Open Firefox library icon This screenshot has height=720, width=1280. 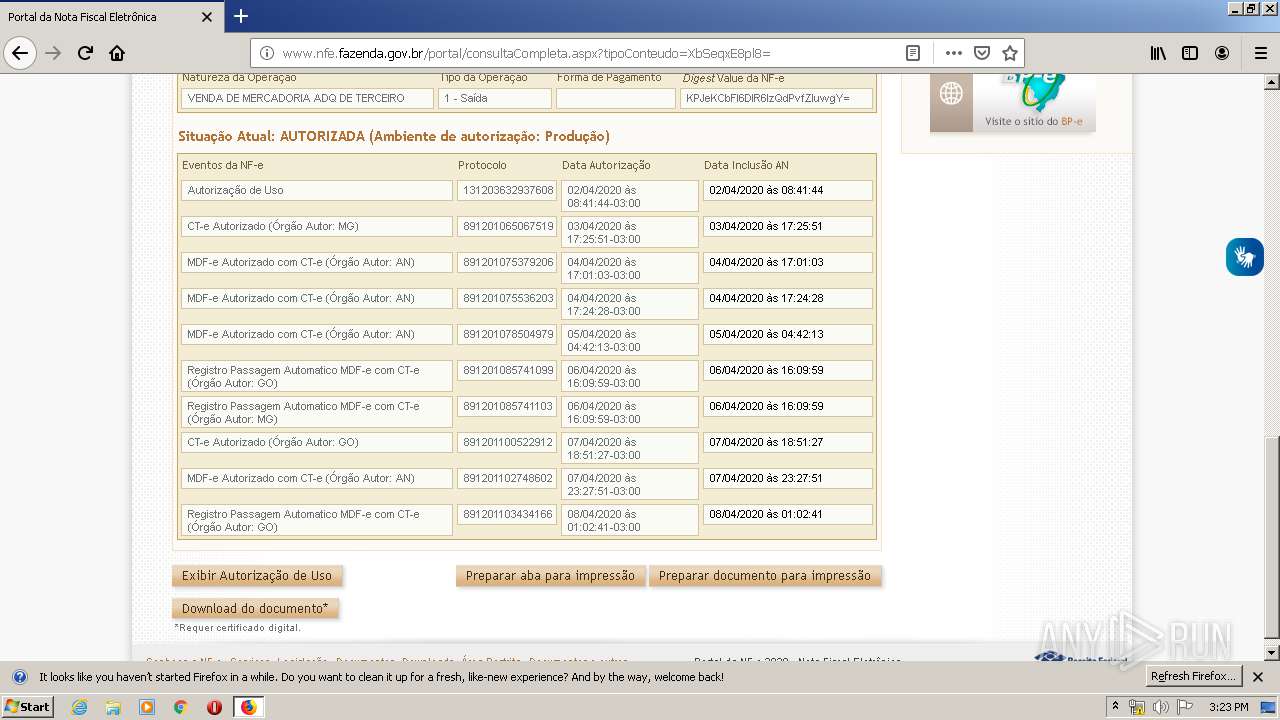1158,53
